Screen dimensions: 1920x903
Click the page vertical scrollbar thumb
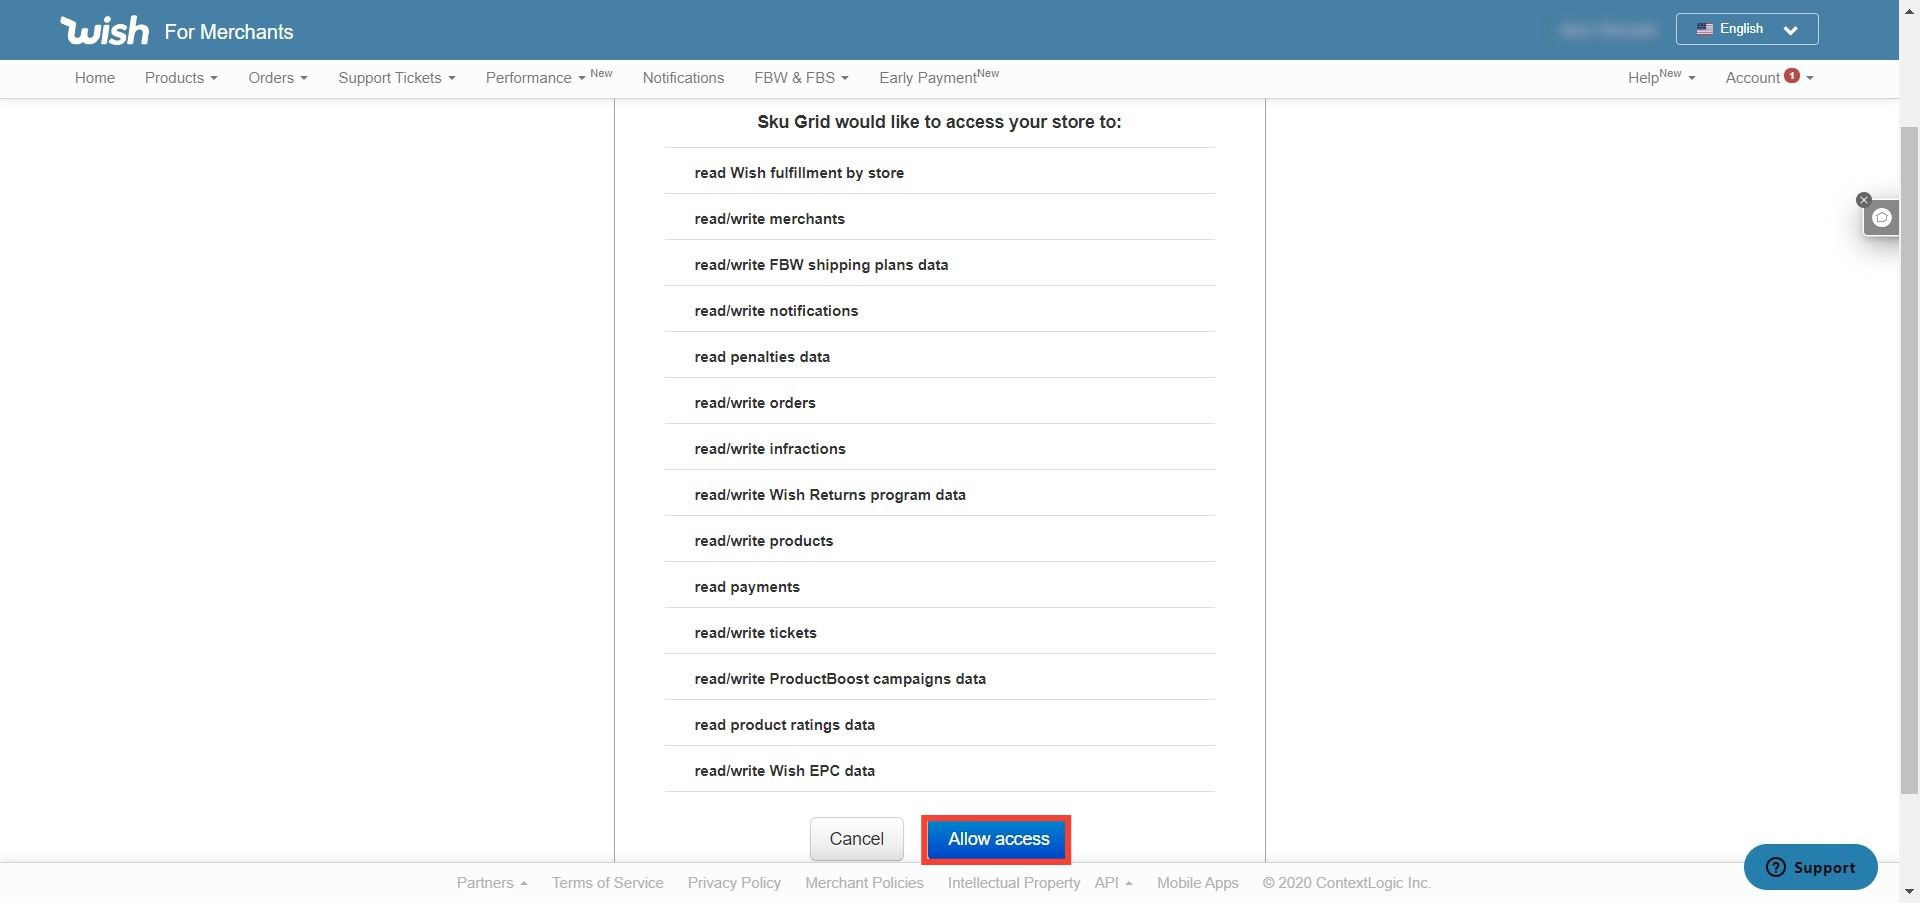[x=1909, y=460]
